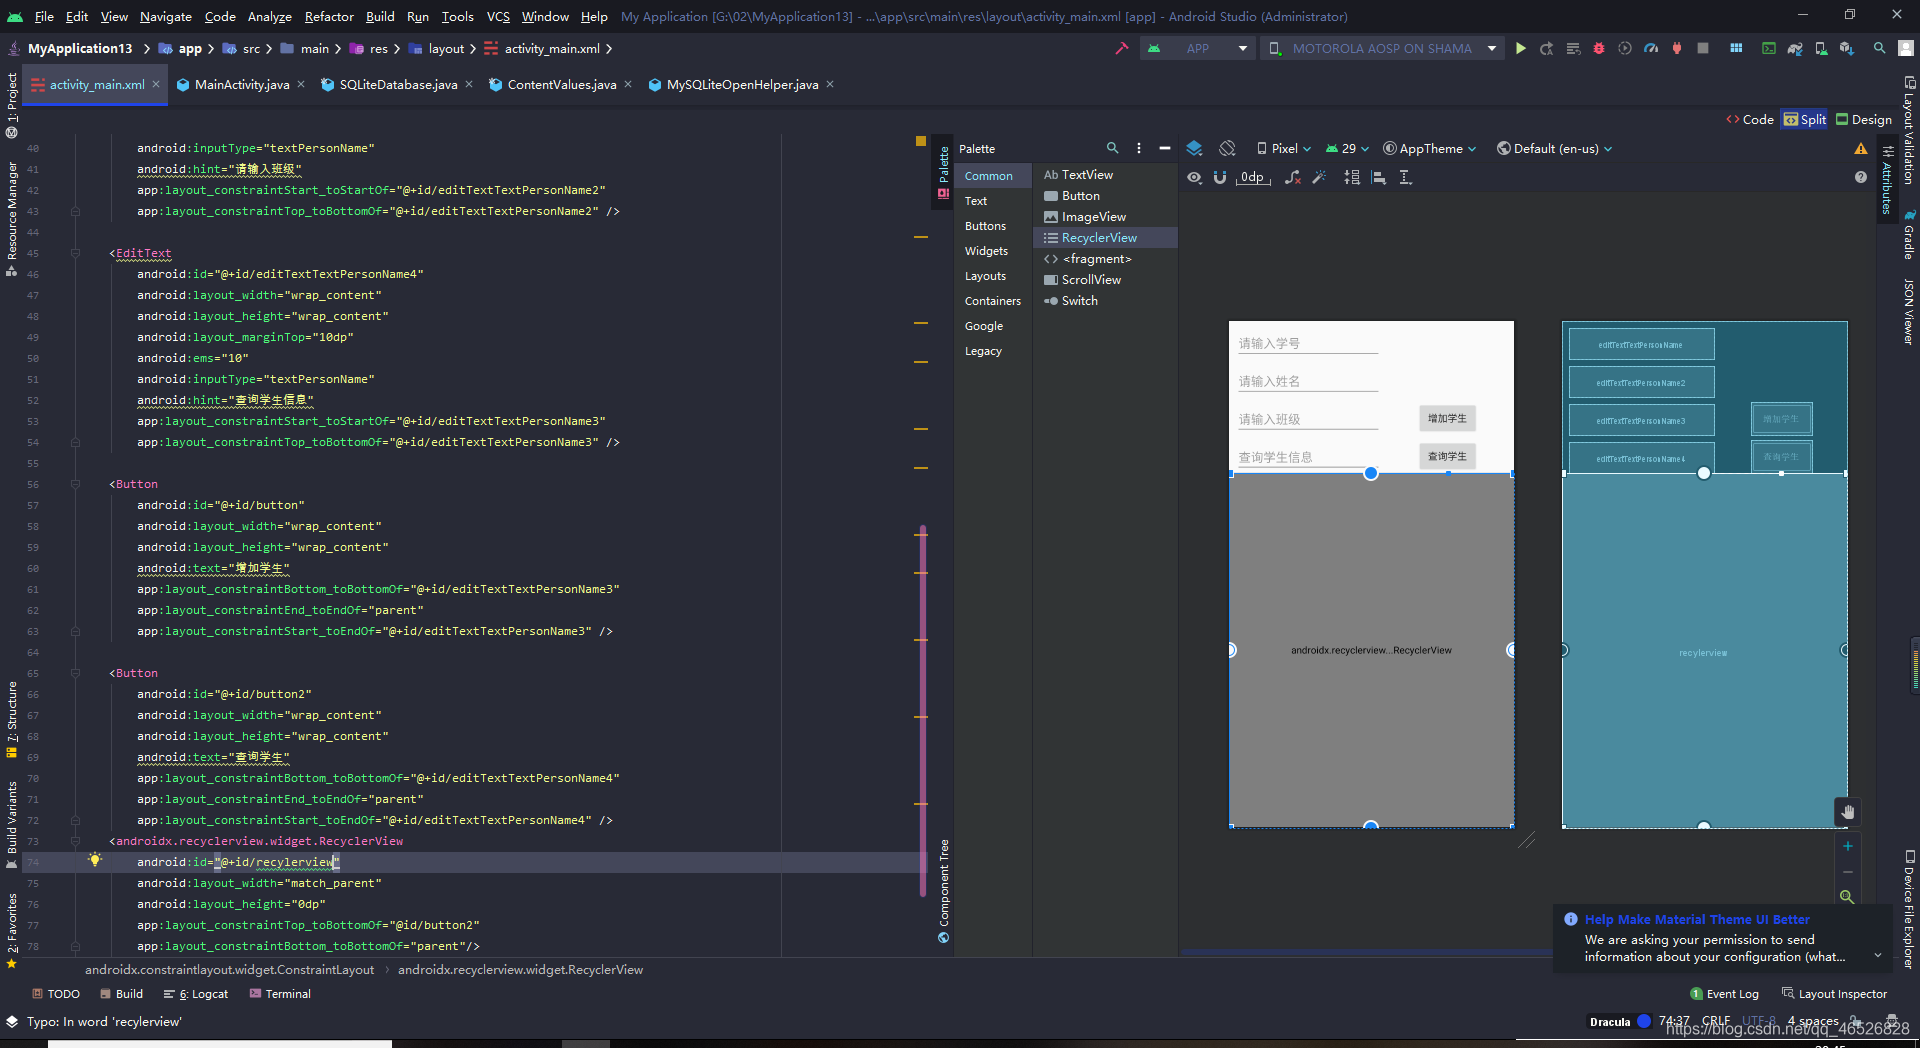Close the ContentValues.java tab

click(x=628, y=84)
